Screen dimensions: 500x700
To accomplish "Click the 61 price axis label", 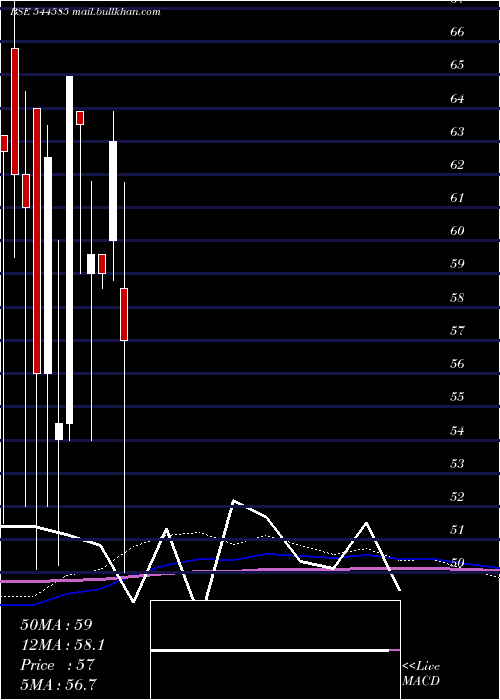I will click(x=457, y=197).
